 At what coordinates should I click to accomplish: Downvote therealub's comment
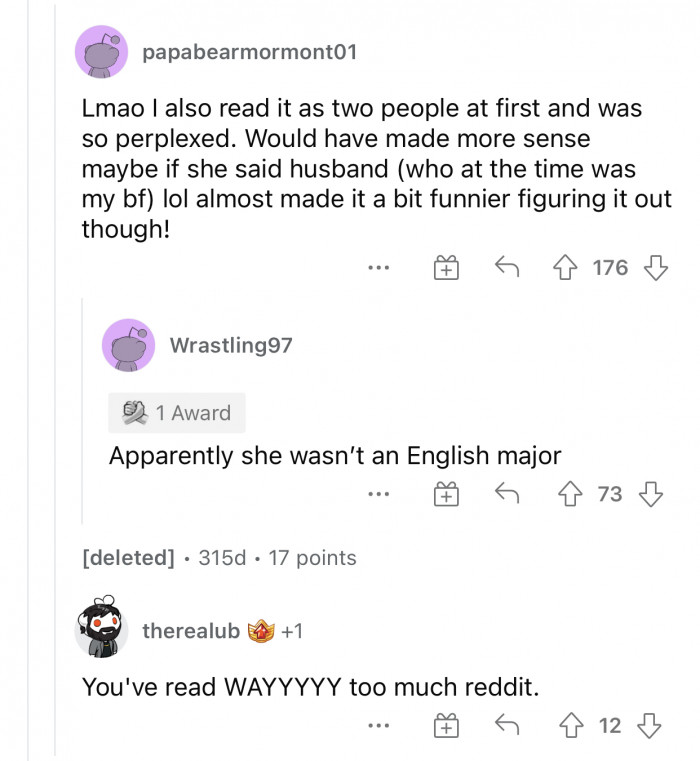coord(650,726)
